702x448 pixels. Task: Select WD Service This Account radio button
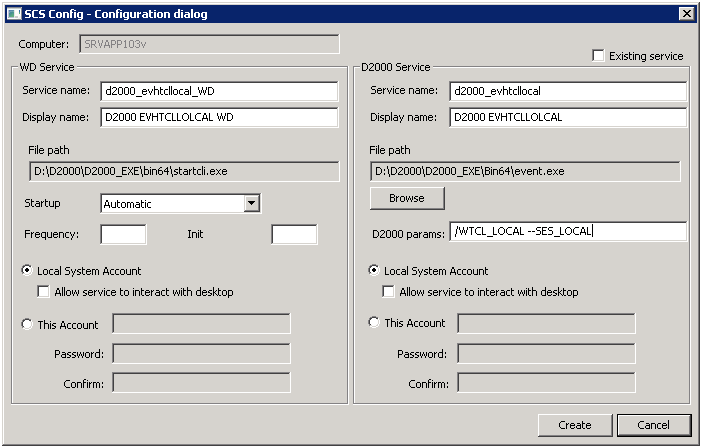tap(27, 324)
